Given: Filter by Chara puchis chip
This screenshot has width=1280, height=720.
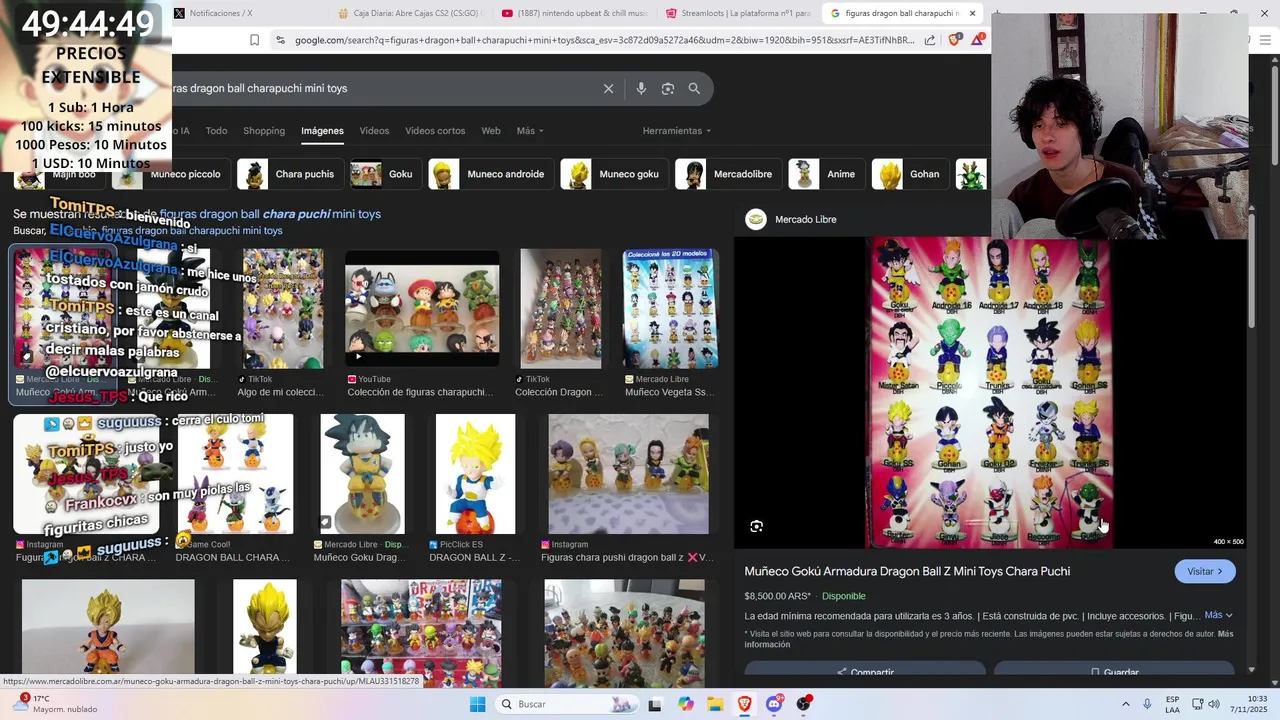Looking at the screenshot, I should [290, 174].
